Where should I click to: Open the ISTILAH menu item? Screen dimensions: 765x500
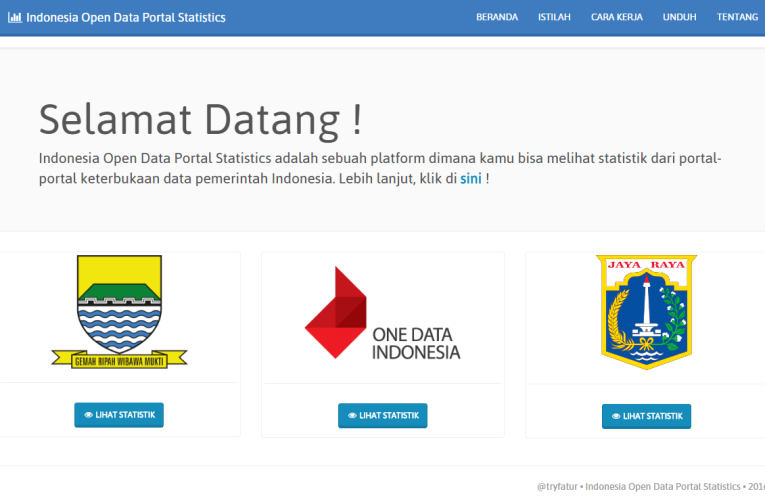coord(554,17)
